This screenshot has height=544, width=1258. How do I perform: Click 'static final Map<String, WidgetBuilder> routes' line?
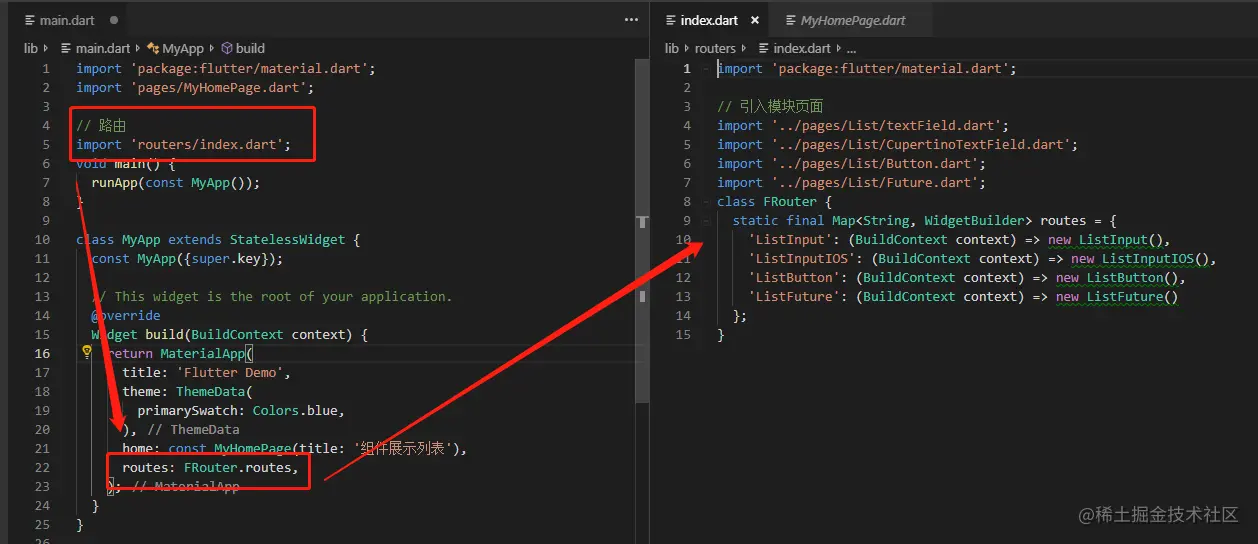click(x=924, y=221)
